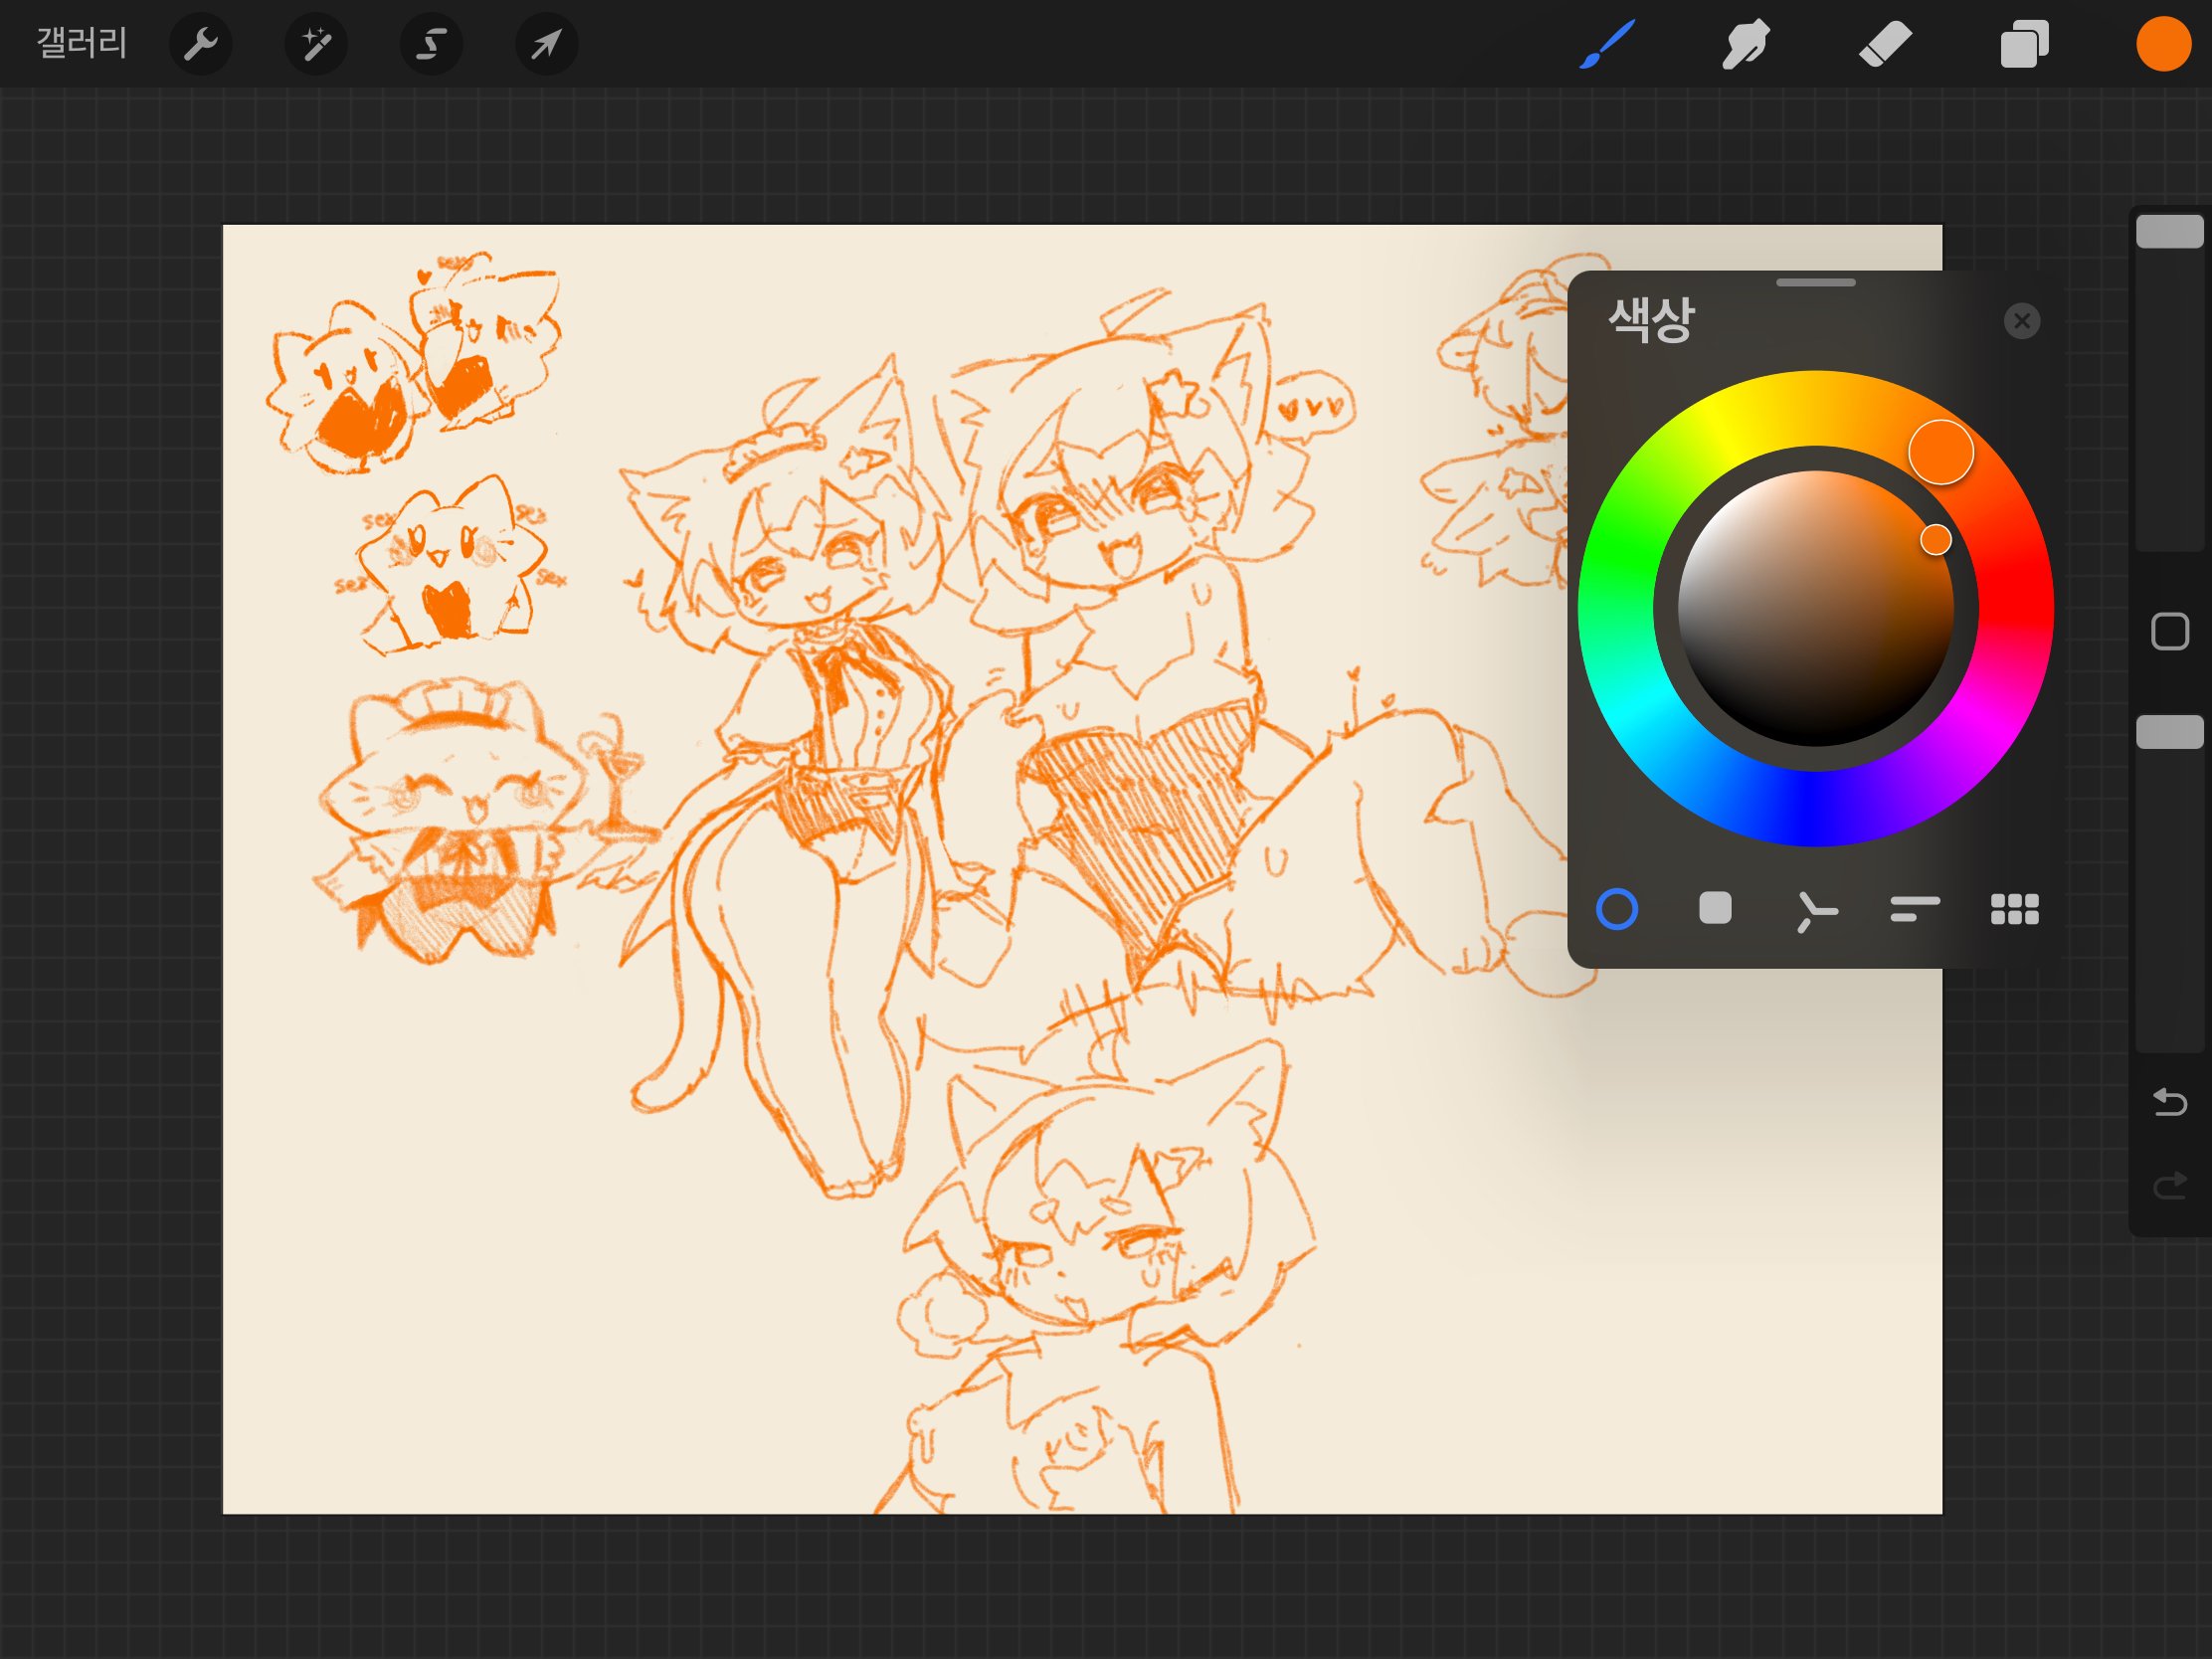The height and width of the screenshot is (1659, 2212).
Task: Return to the 갤러리 gallery
Action: pos(82,43)
